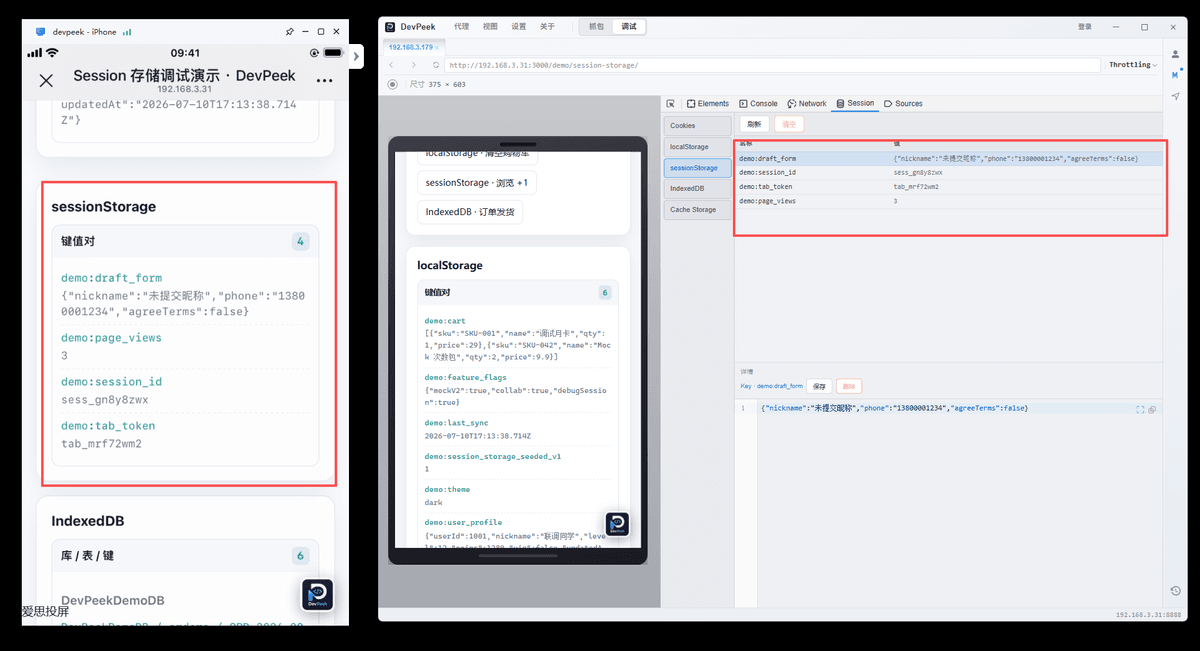
Task: Open the Throttling dropdown
Action: (1133, 65)
